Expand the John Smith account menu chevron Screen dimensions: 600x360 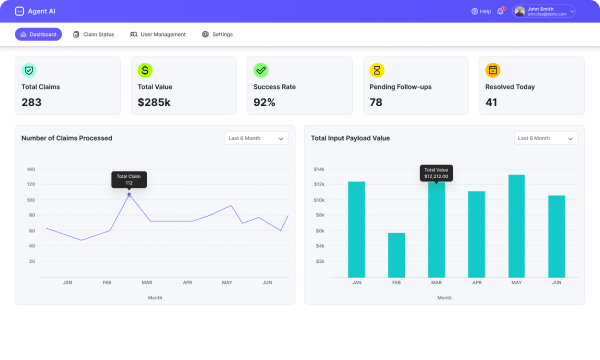point(572,11)
